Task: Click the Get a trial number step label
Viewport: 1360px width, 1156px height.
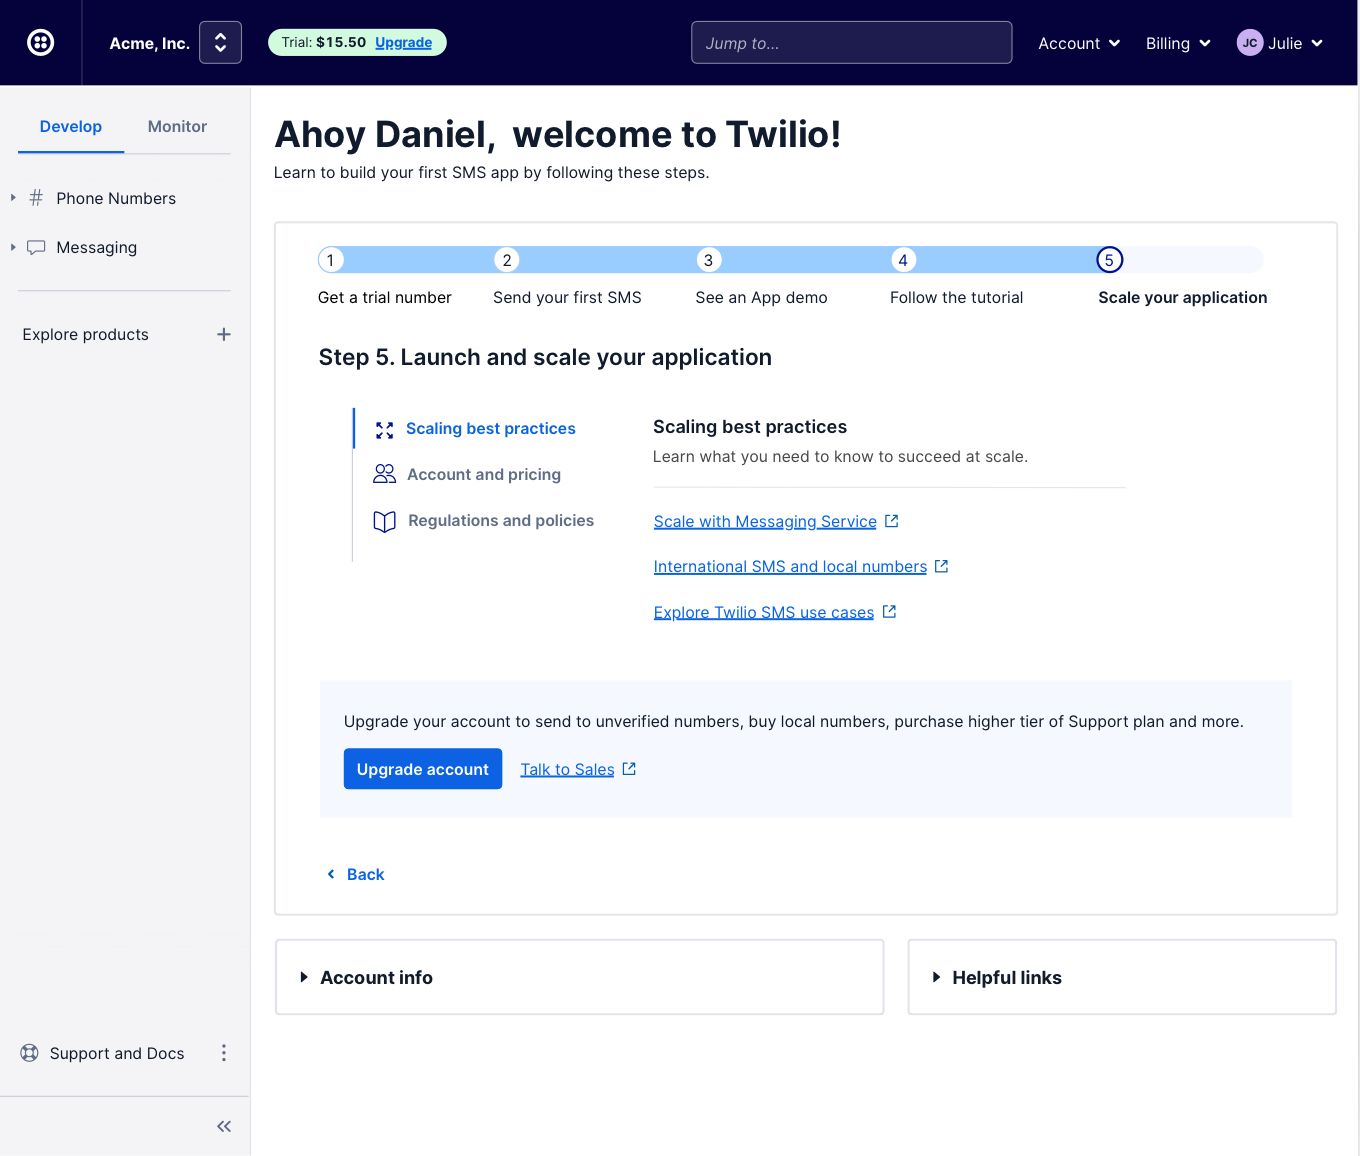Action: tap(385, 298)
